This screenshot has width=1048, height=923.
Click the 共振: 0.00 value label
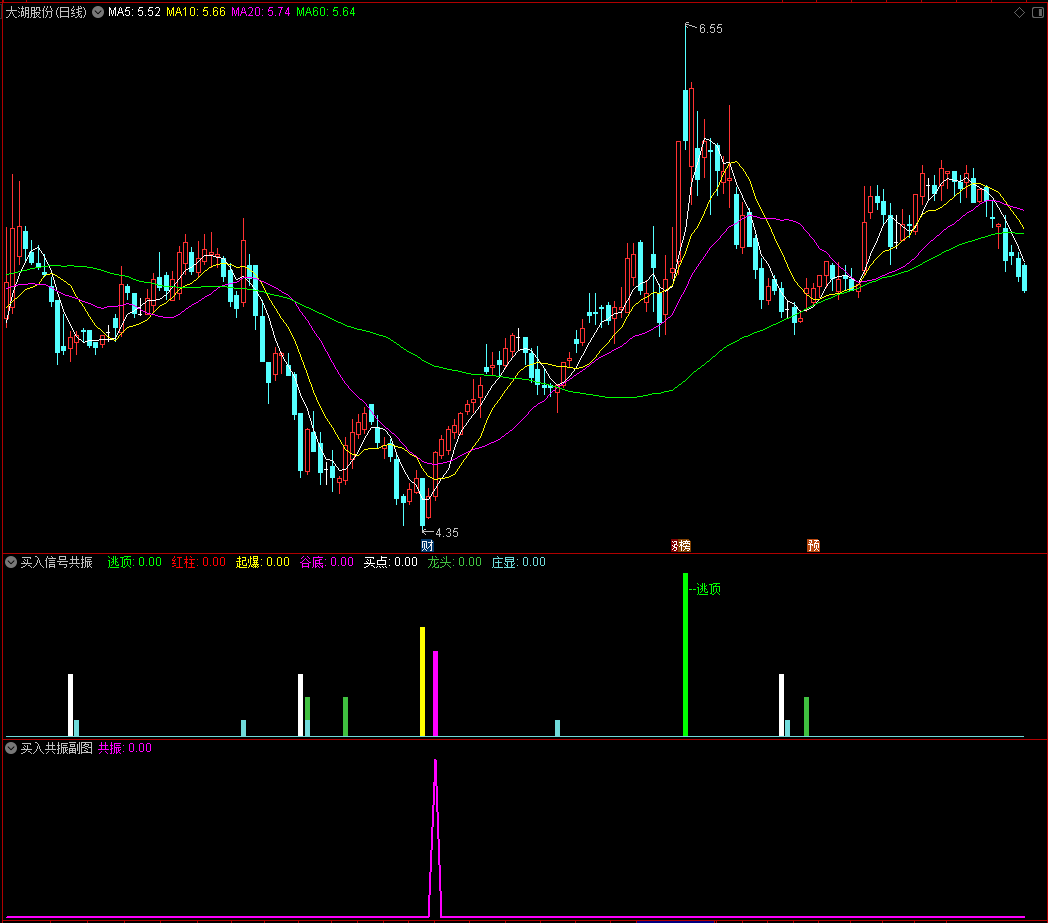tap(125, 748)
